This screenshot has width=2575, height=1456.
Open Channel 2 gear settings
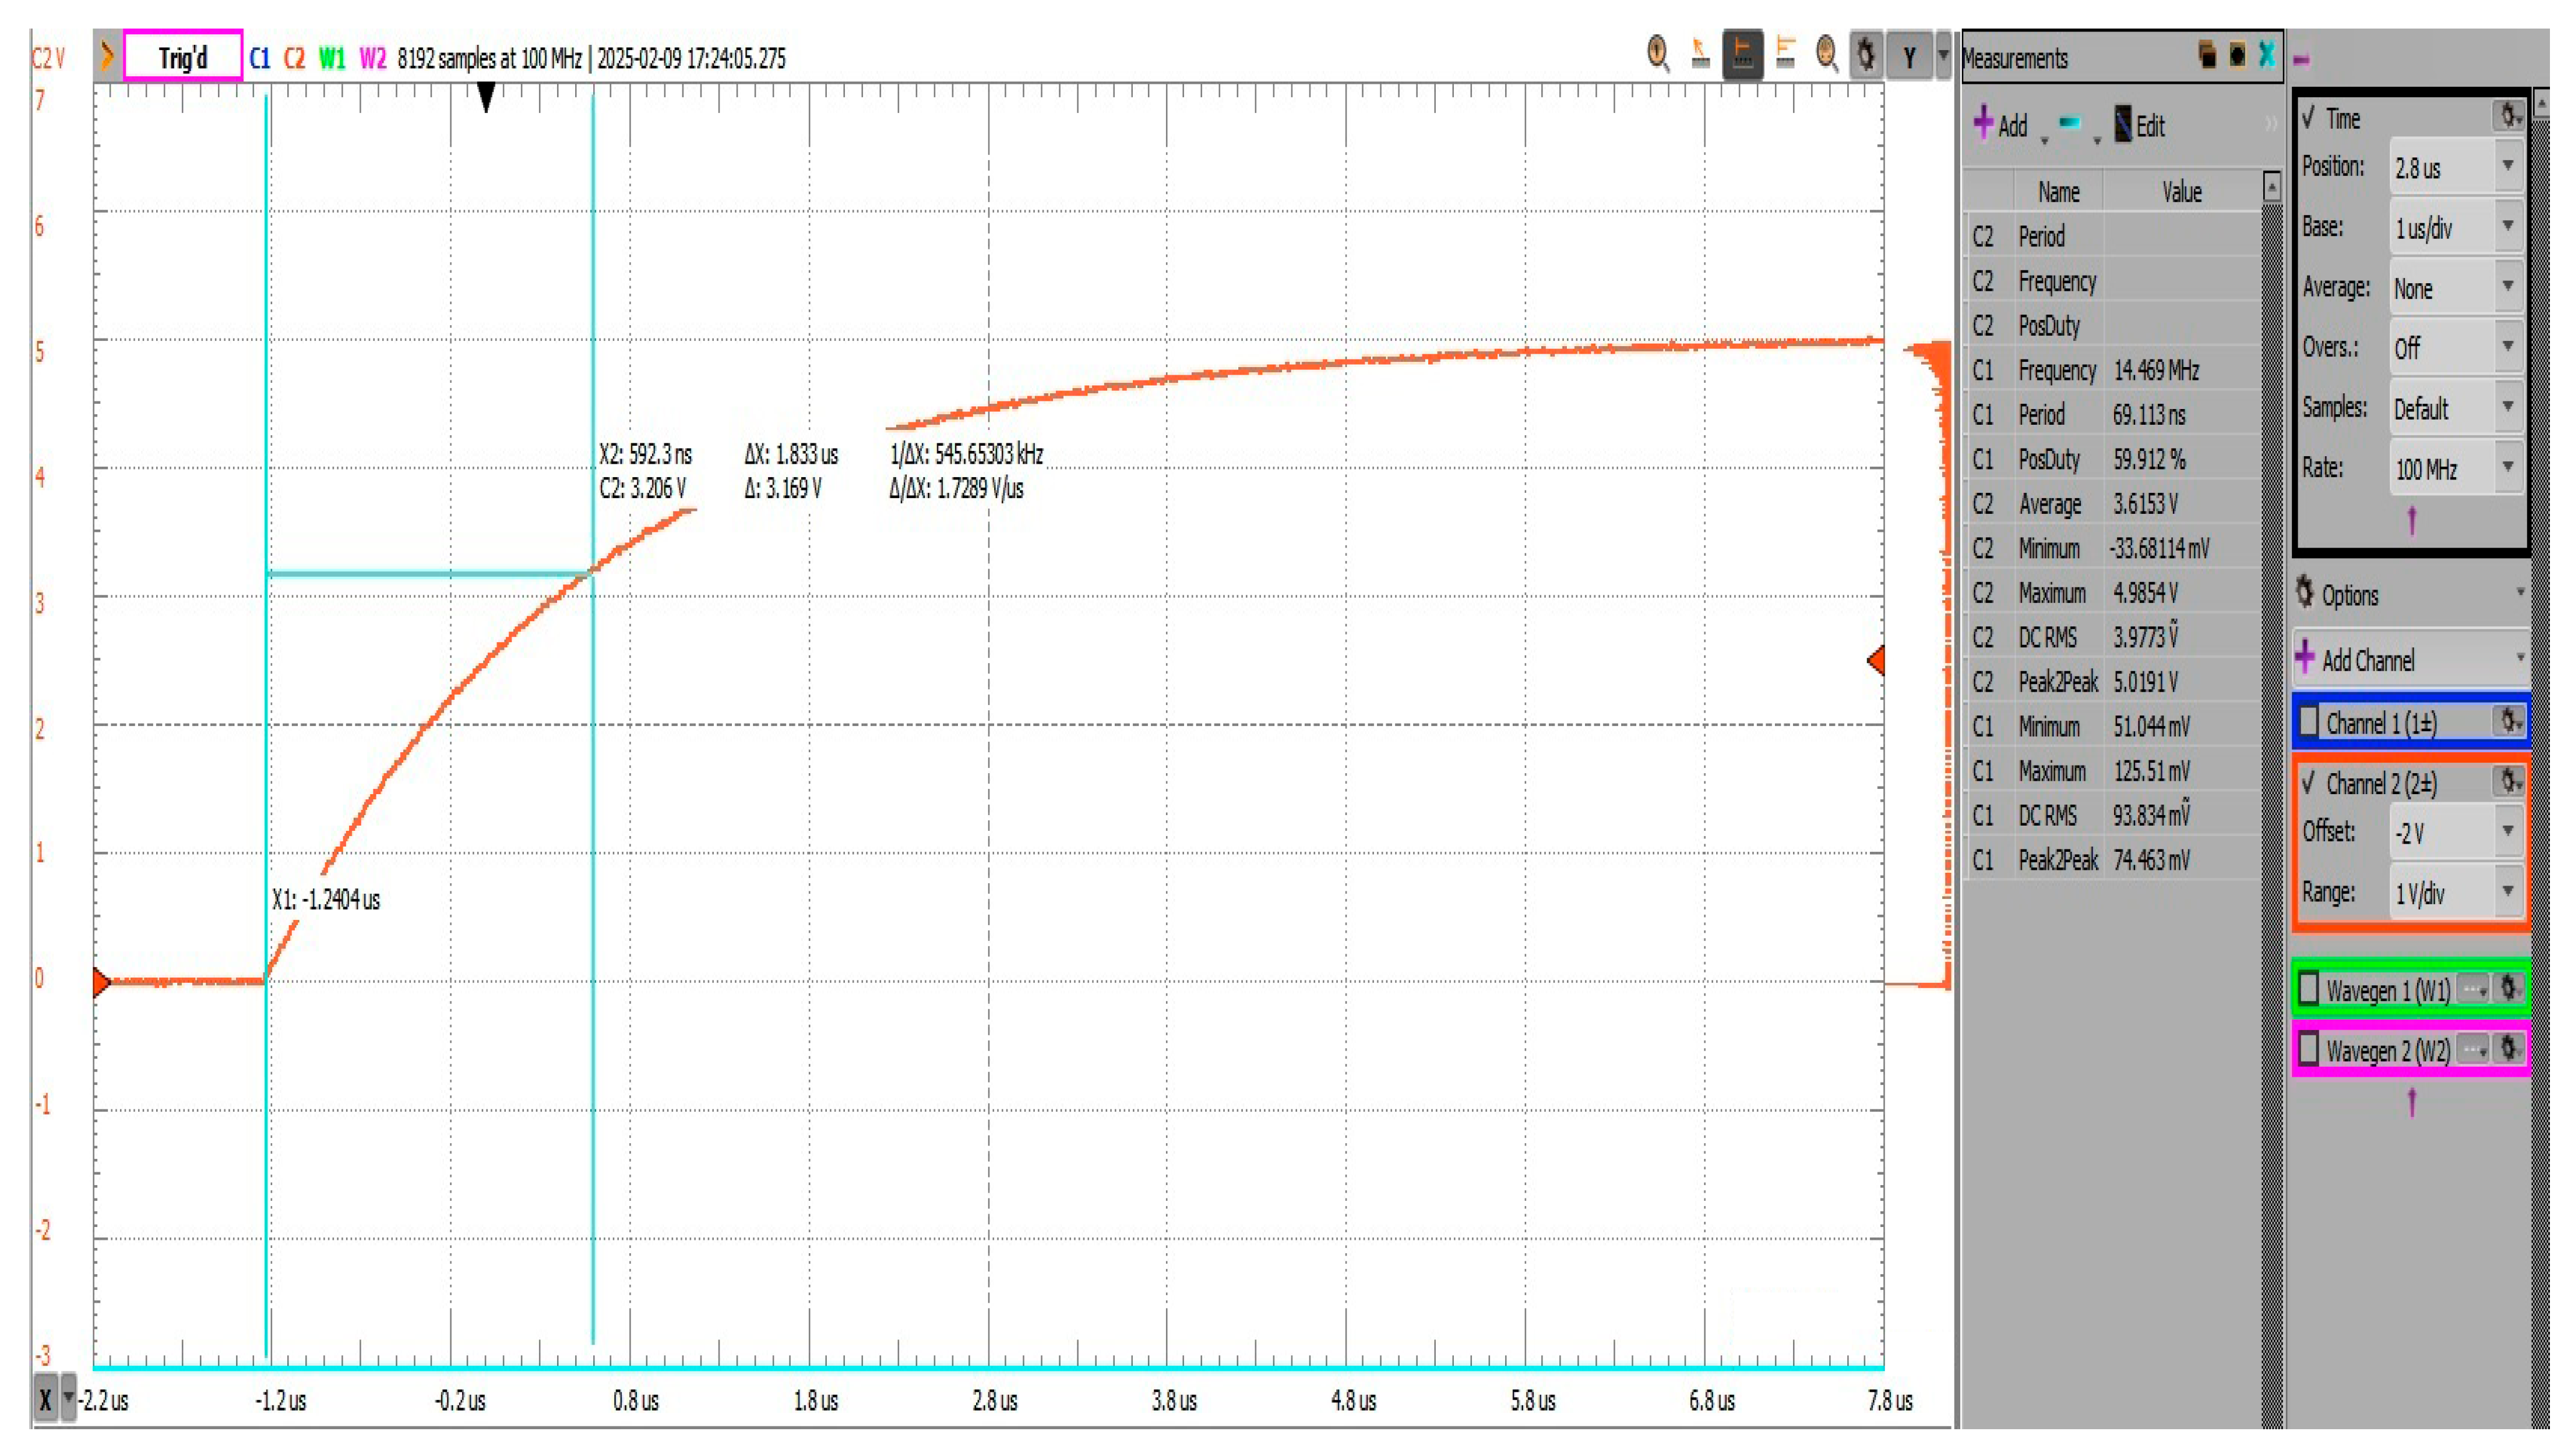point(2508,781)
